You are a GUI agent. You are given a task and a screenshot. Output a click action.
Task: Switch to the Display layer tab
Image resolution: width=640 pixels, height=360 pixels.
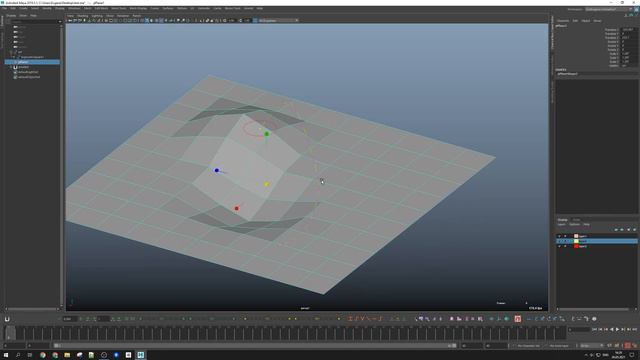[562, 220]
